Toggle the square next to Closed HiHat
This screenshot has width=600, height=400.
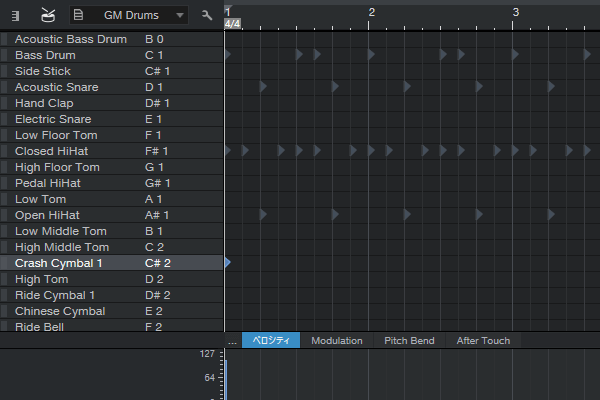pyautogui.click(x=5, y=151)
